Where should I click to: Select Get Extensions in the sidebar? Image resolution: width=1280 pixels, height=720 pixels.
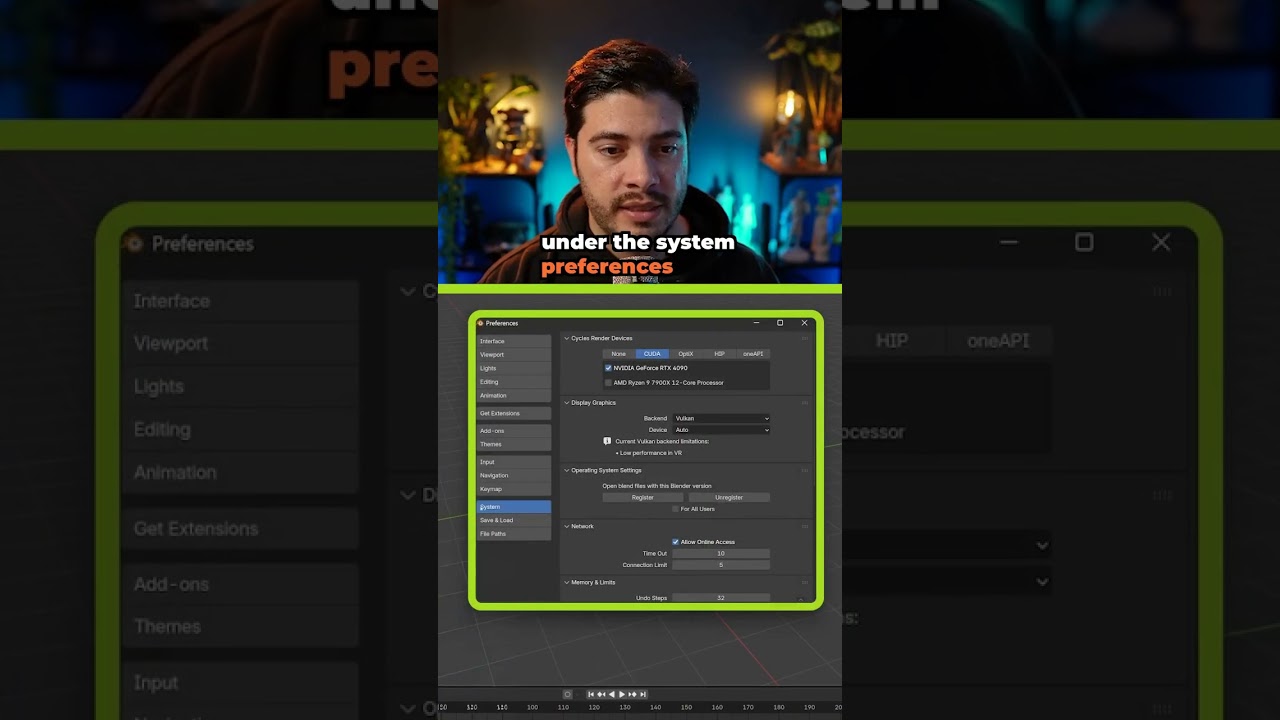pyautogui.click(x=514, y=413)
